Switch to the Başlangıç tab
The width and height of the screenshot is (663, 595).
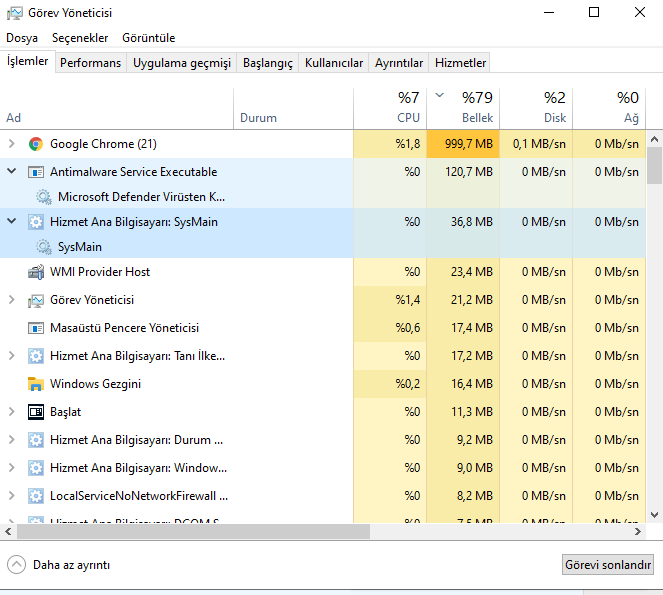point(268,63)
